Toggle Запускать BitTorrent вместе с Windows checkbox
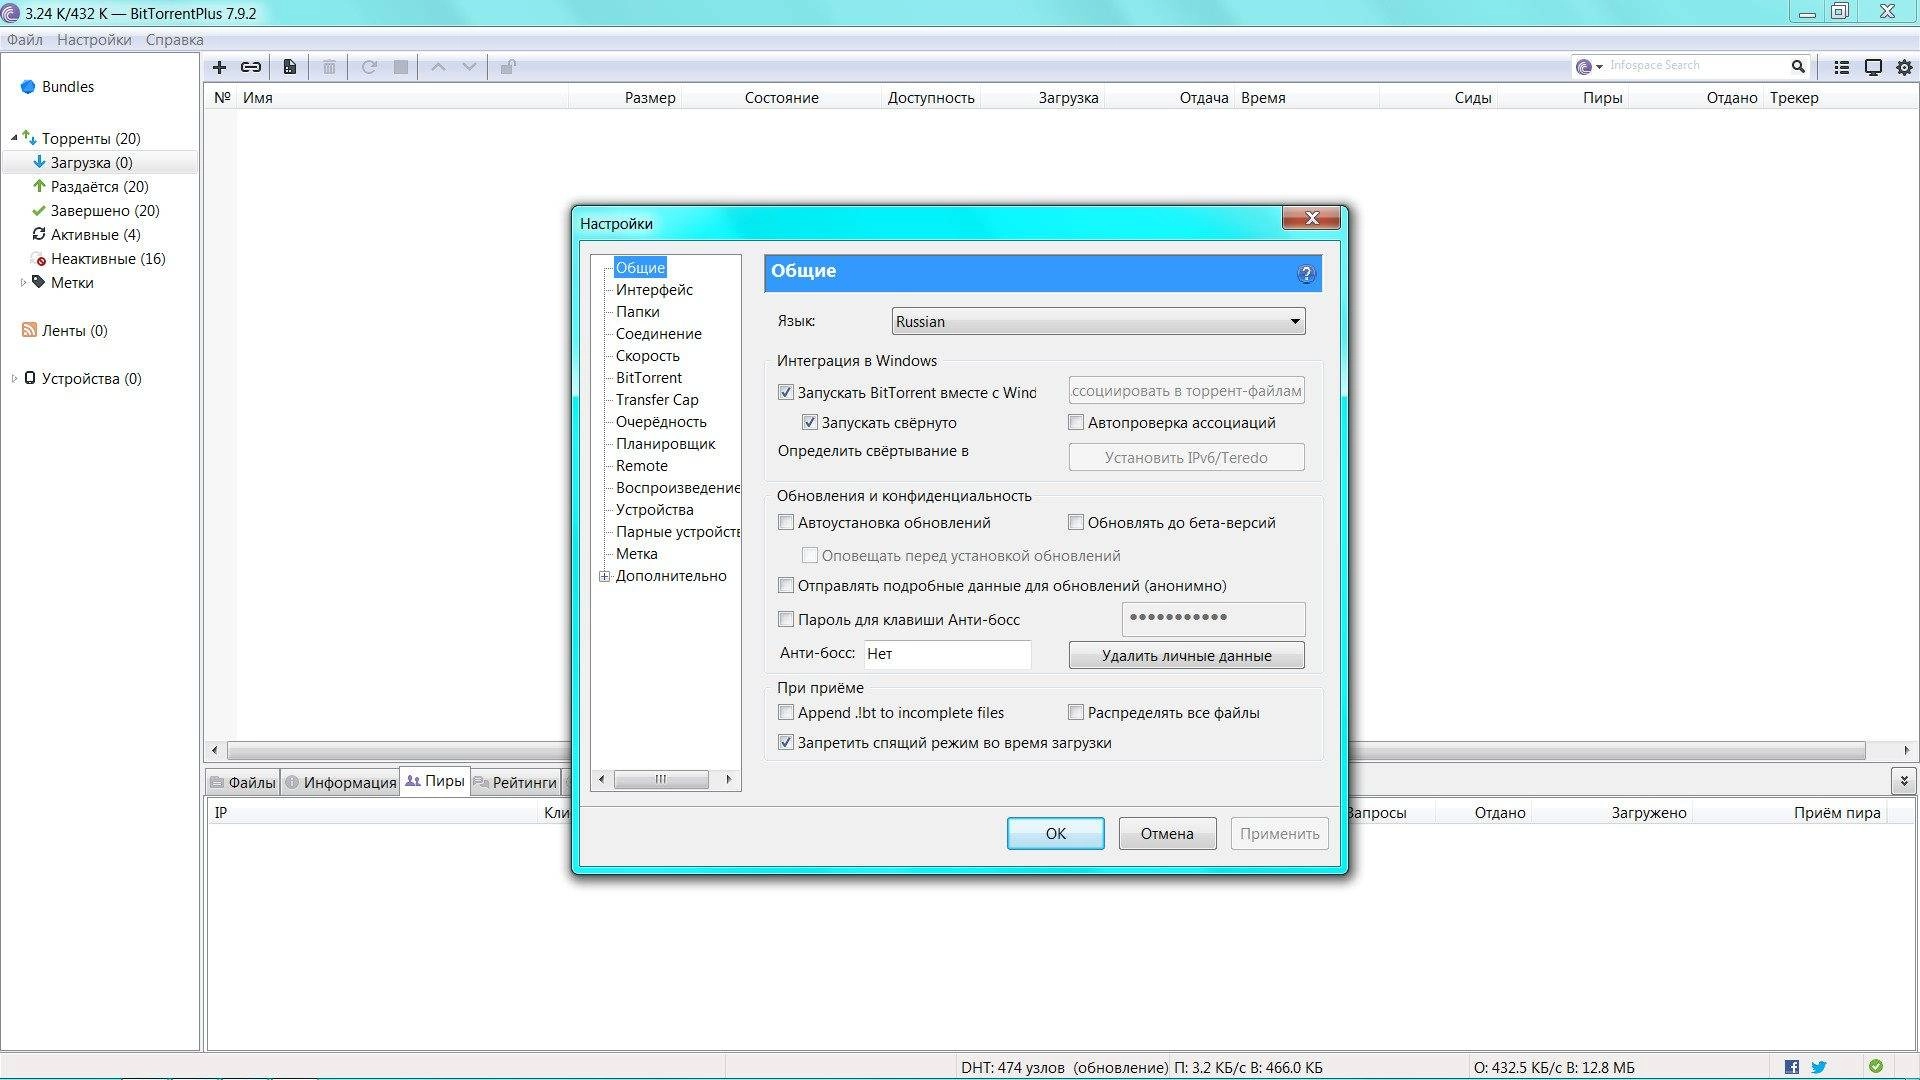 (786, 392)
